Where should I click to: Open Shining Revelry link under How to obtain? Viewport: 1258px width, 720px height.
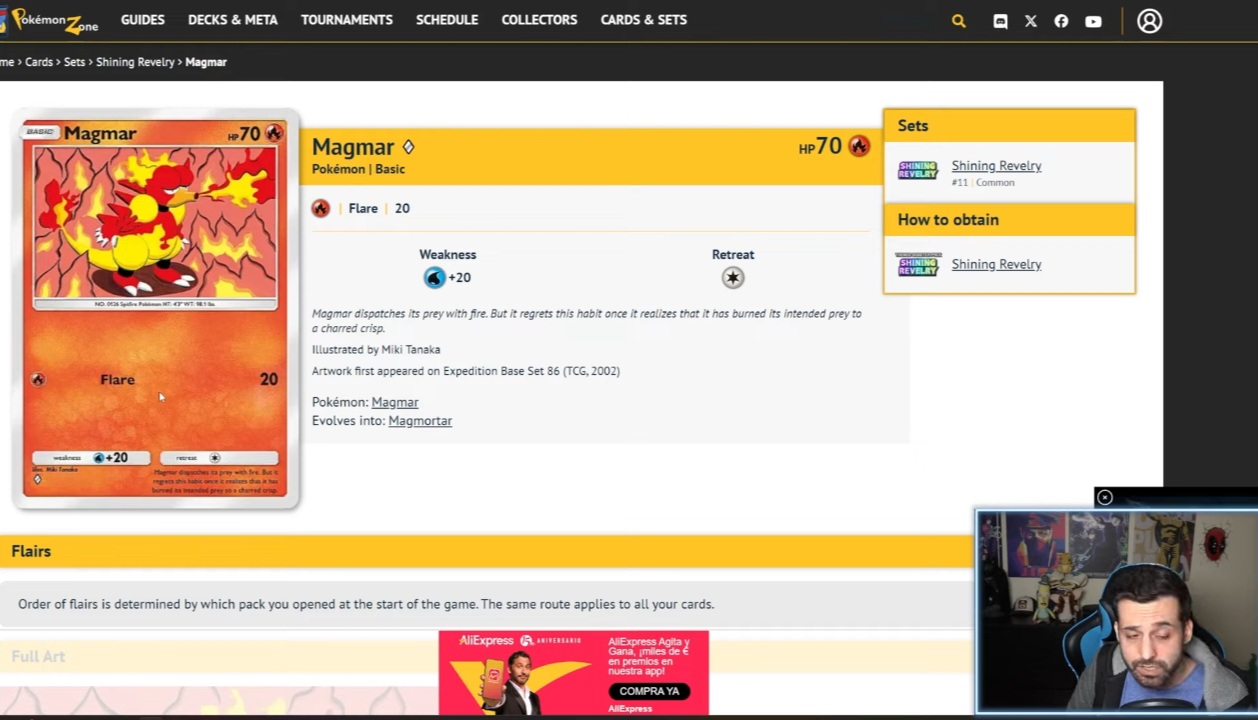tap(996, 264)
